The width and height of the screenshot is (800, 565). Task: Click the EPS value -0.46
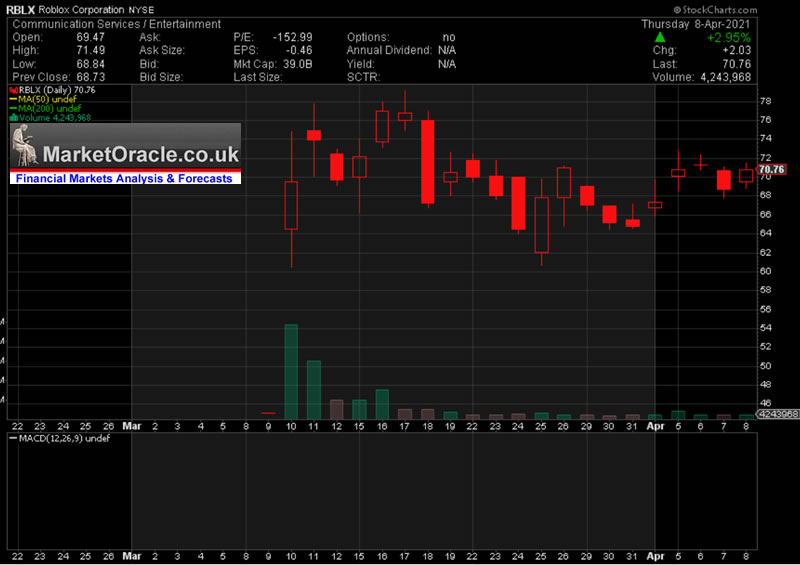pos(299,51)
